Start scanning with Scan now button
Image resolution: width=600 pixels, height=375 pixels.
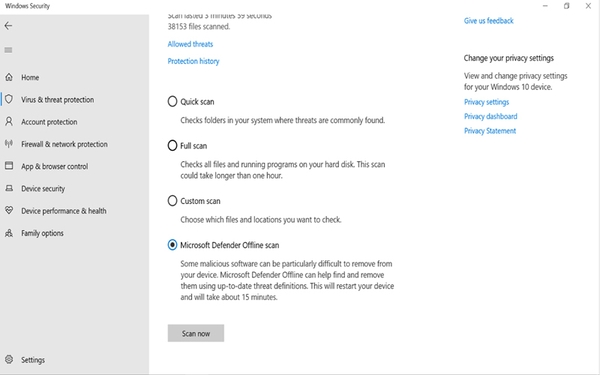(196, 333)
